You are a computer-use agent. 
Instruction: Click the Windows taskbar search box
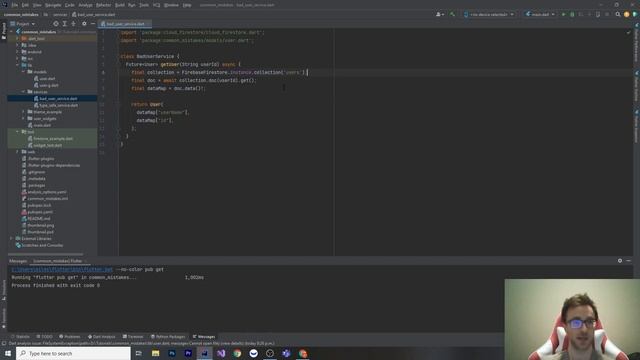73,353
